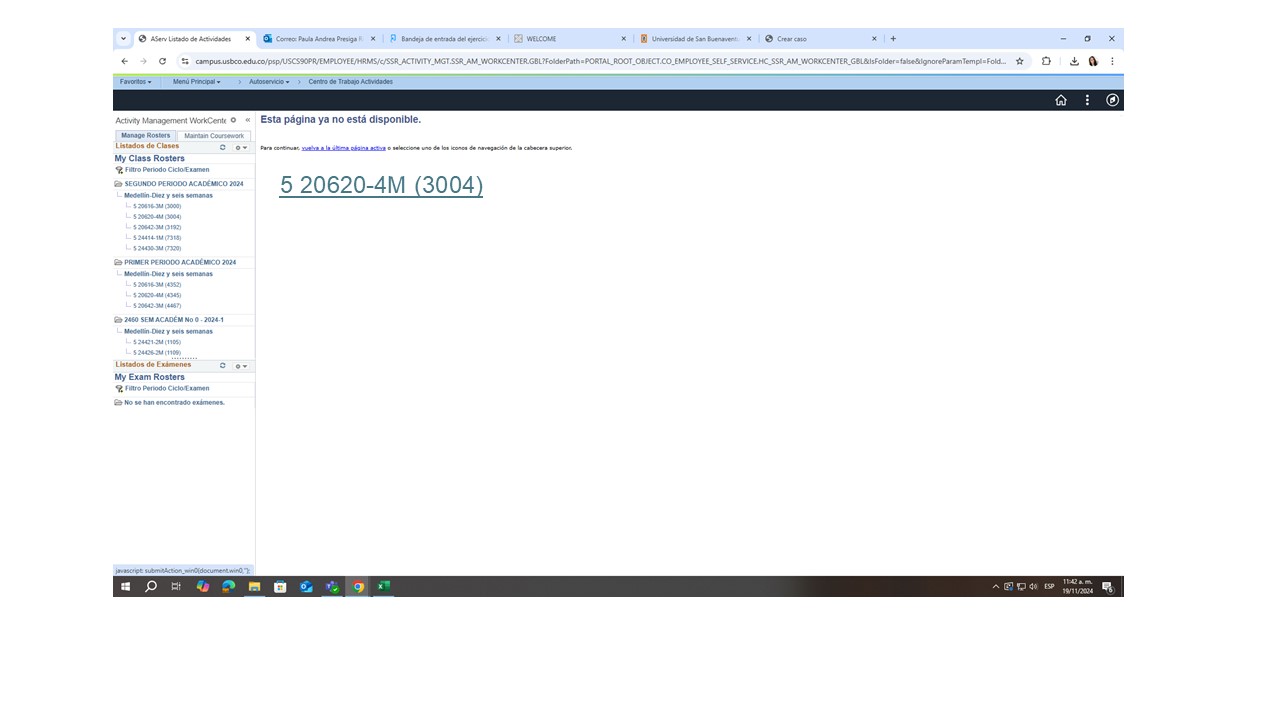The height and width of the screenshot is (720, 1280).
Task: Refresh the Listados de Clases section
Action: tap(223, 147)
